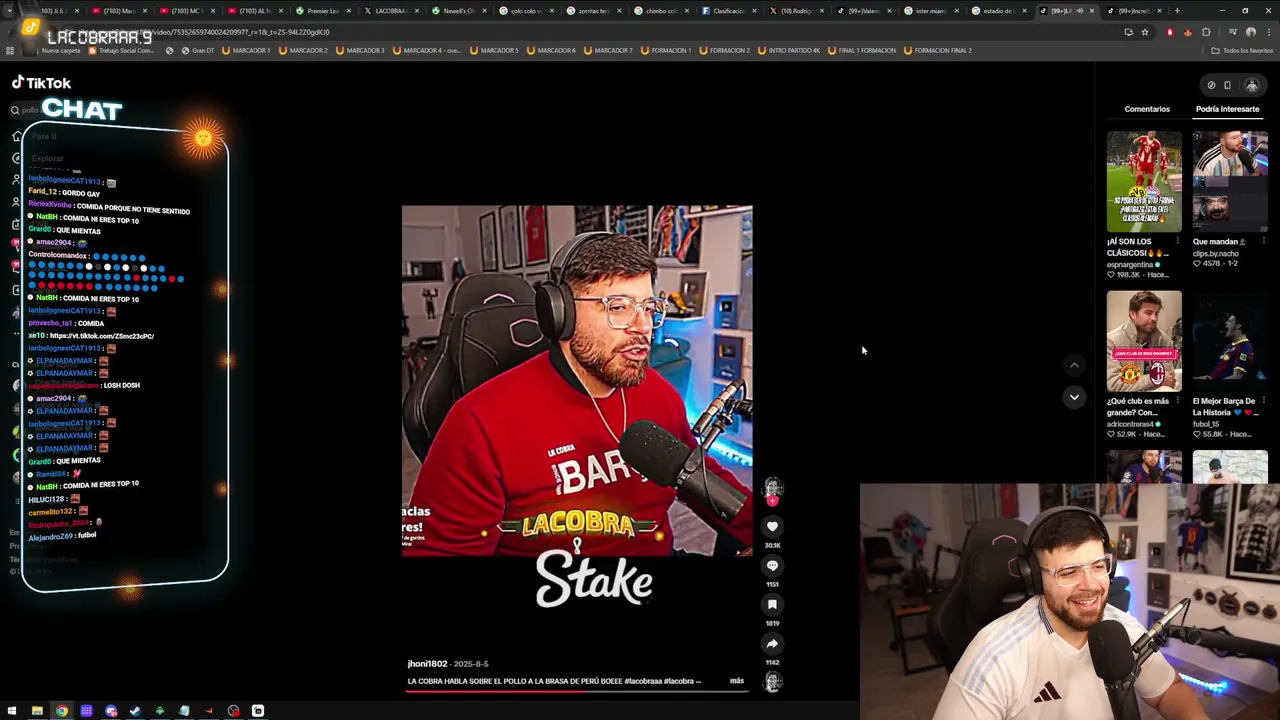Click the caption hashtag #lacobraaa
Image resolution: width=1280 pixels, height=720 pixels.
click(x=642, y=681)
